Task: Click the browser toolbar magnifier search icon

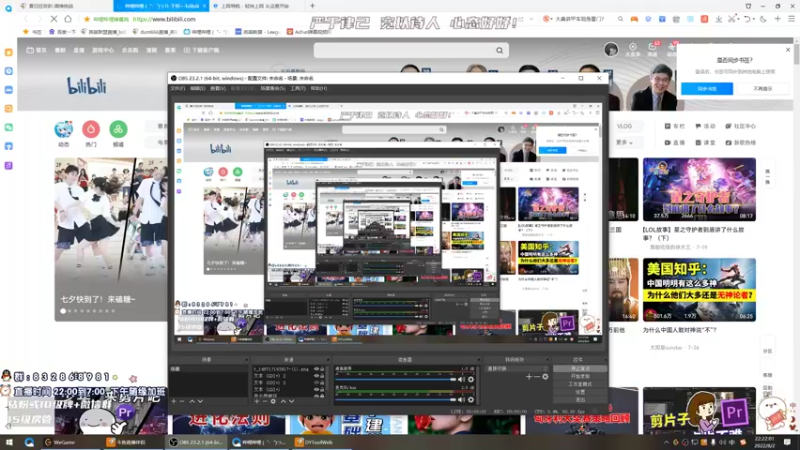Action: coord(620,19)
